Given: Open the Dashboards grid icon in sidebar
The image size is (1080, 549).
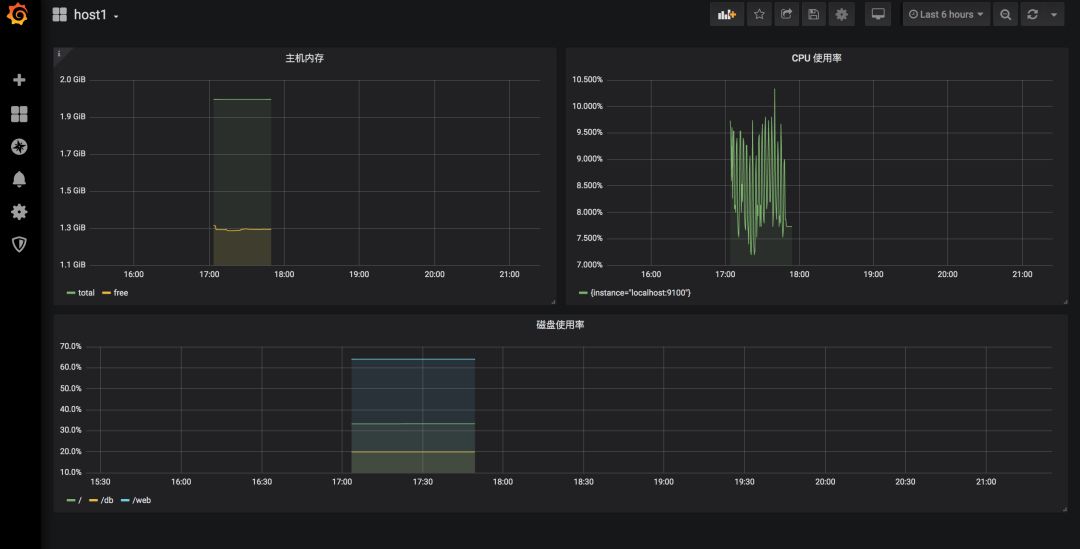Looking at the screenshot, I should point(19,114).
